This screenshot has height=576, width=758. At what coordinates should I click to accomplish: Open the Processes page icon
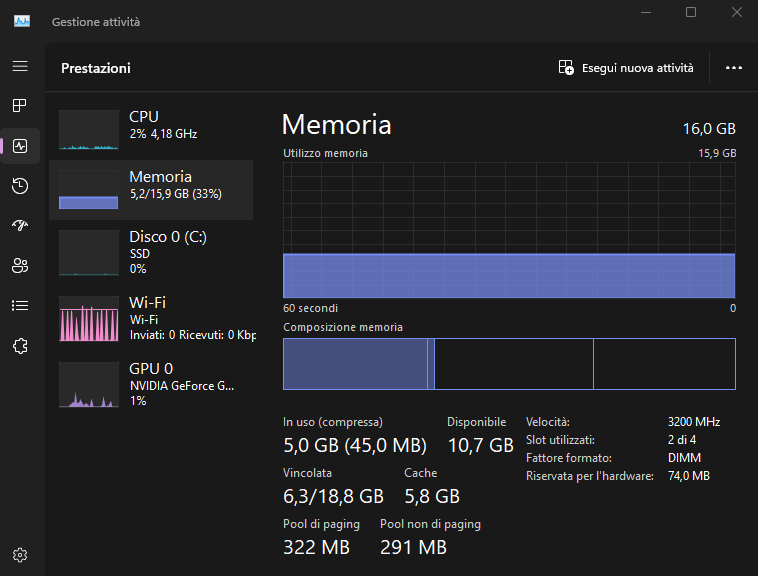click(x=20, y=106)
